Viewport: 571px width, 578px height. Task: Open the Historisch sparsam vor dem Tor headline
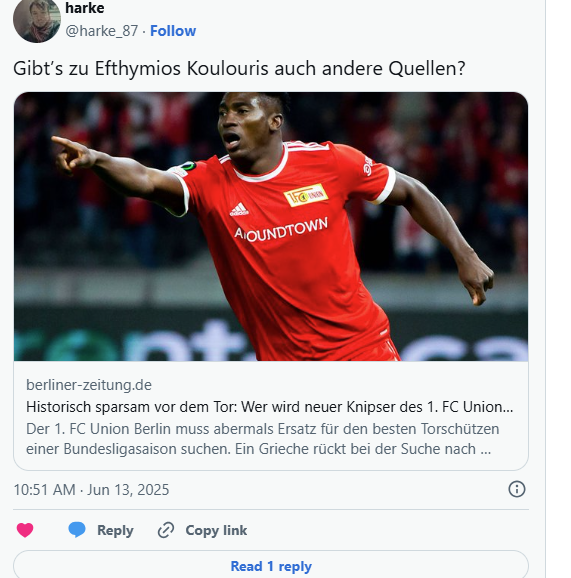[269, 407]
